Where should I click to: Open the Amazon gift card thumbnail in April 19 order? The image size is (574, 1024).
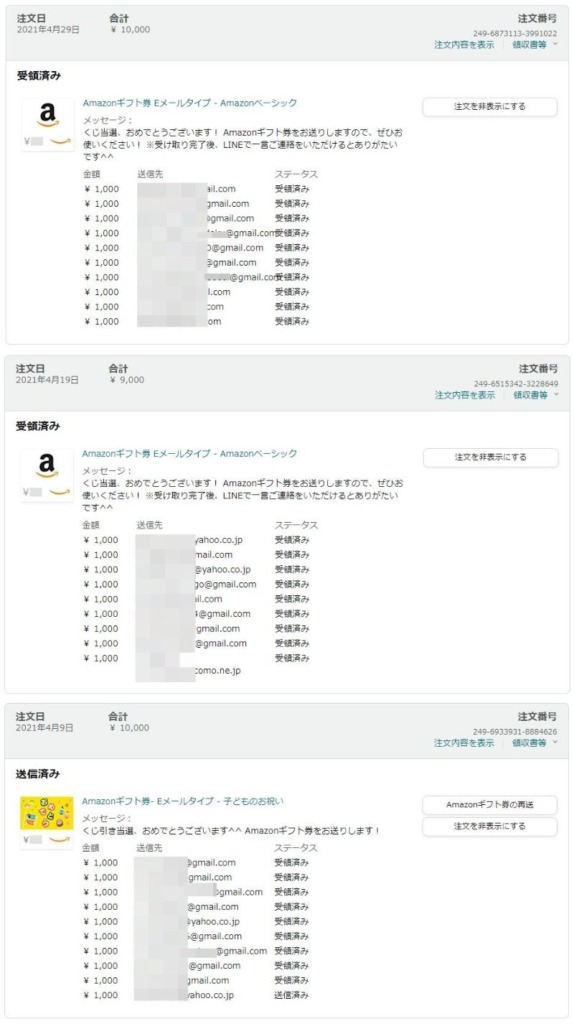point(46,475)
